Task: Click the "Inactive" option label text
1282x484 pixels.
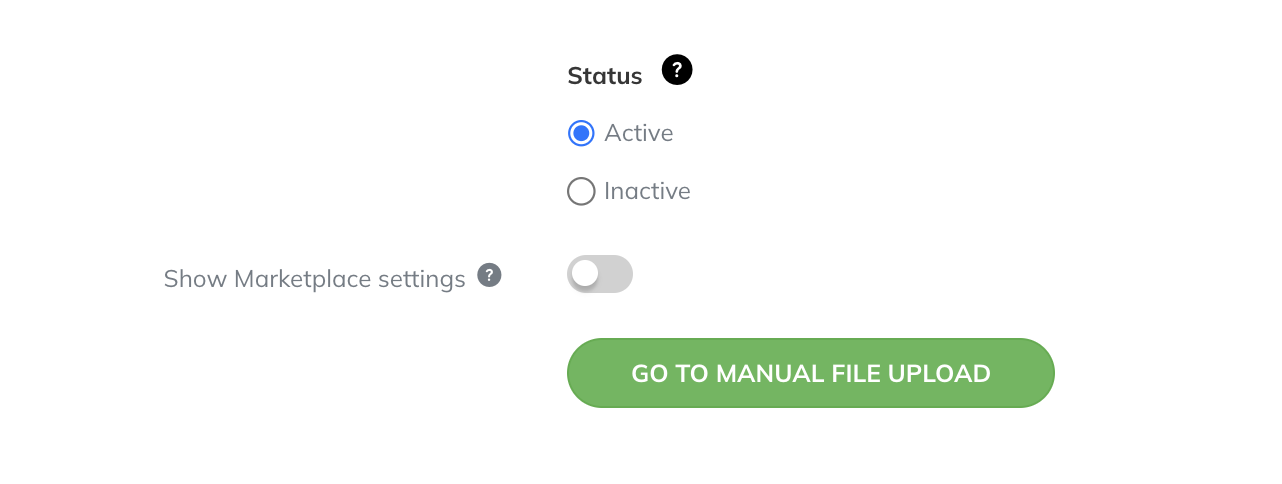Action: pos(647,191)
